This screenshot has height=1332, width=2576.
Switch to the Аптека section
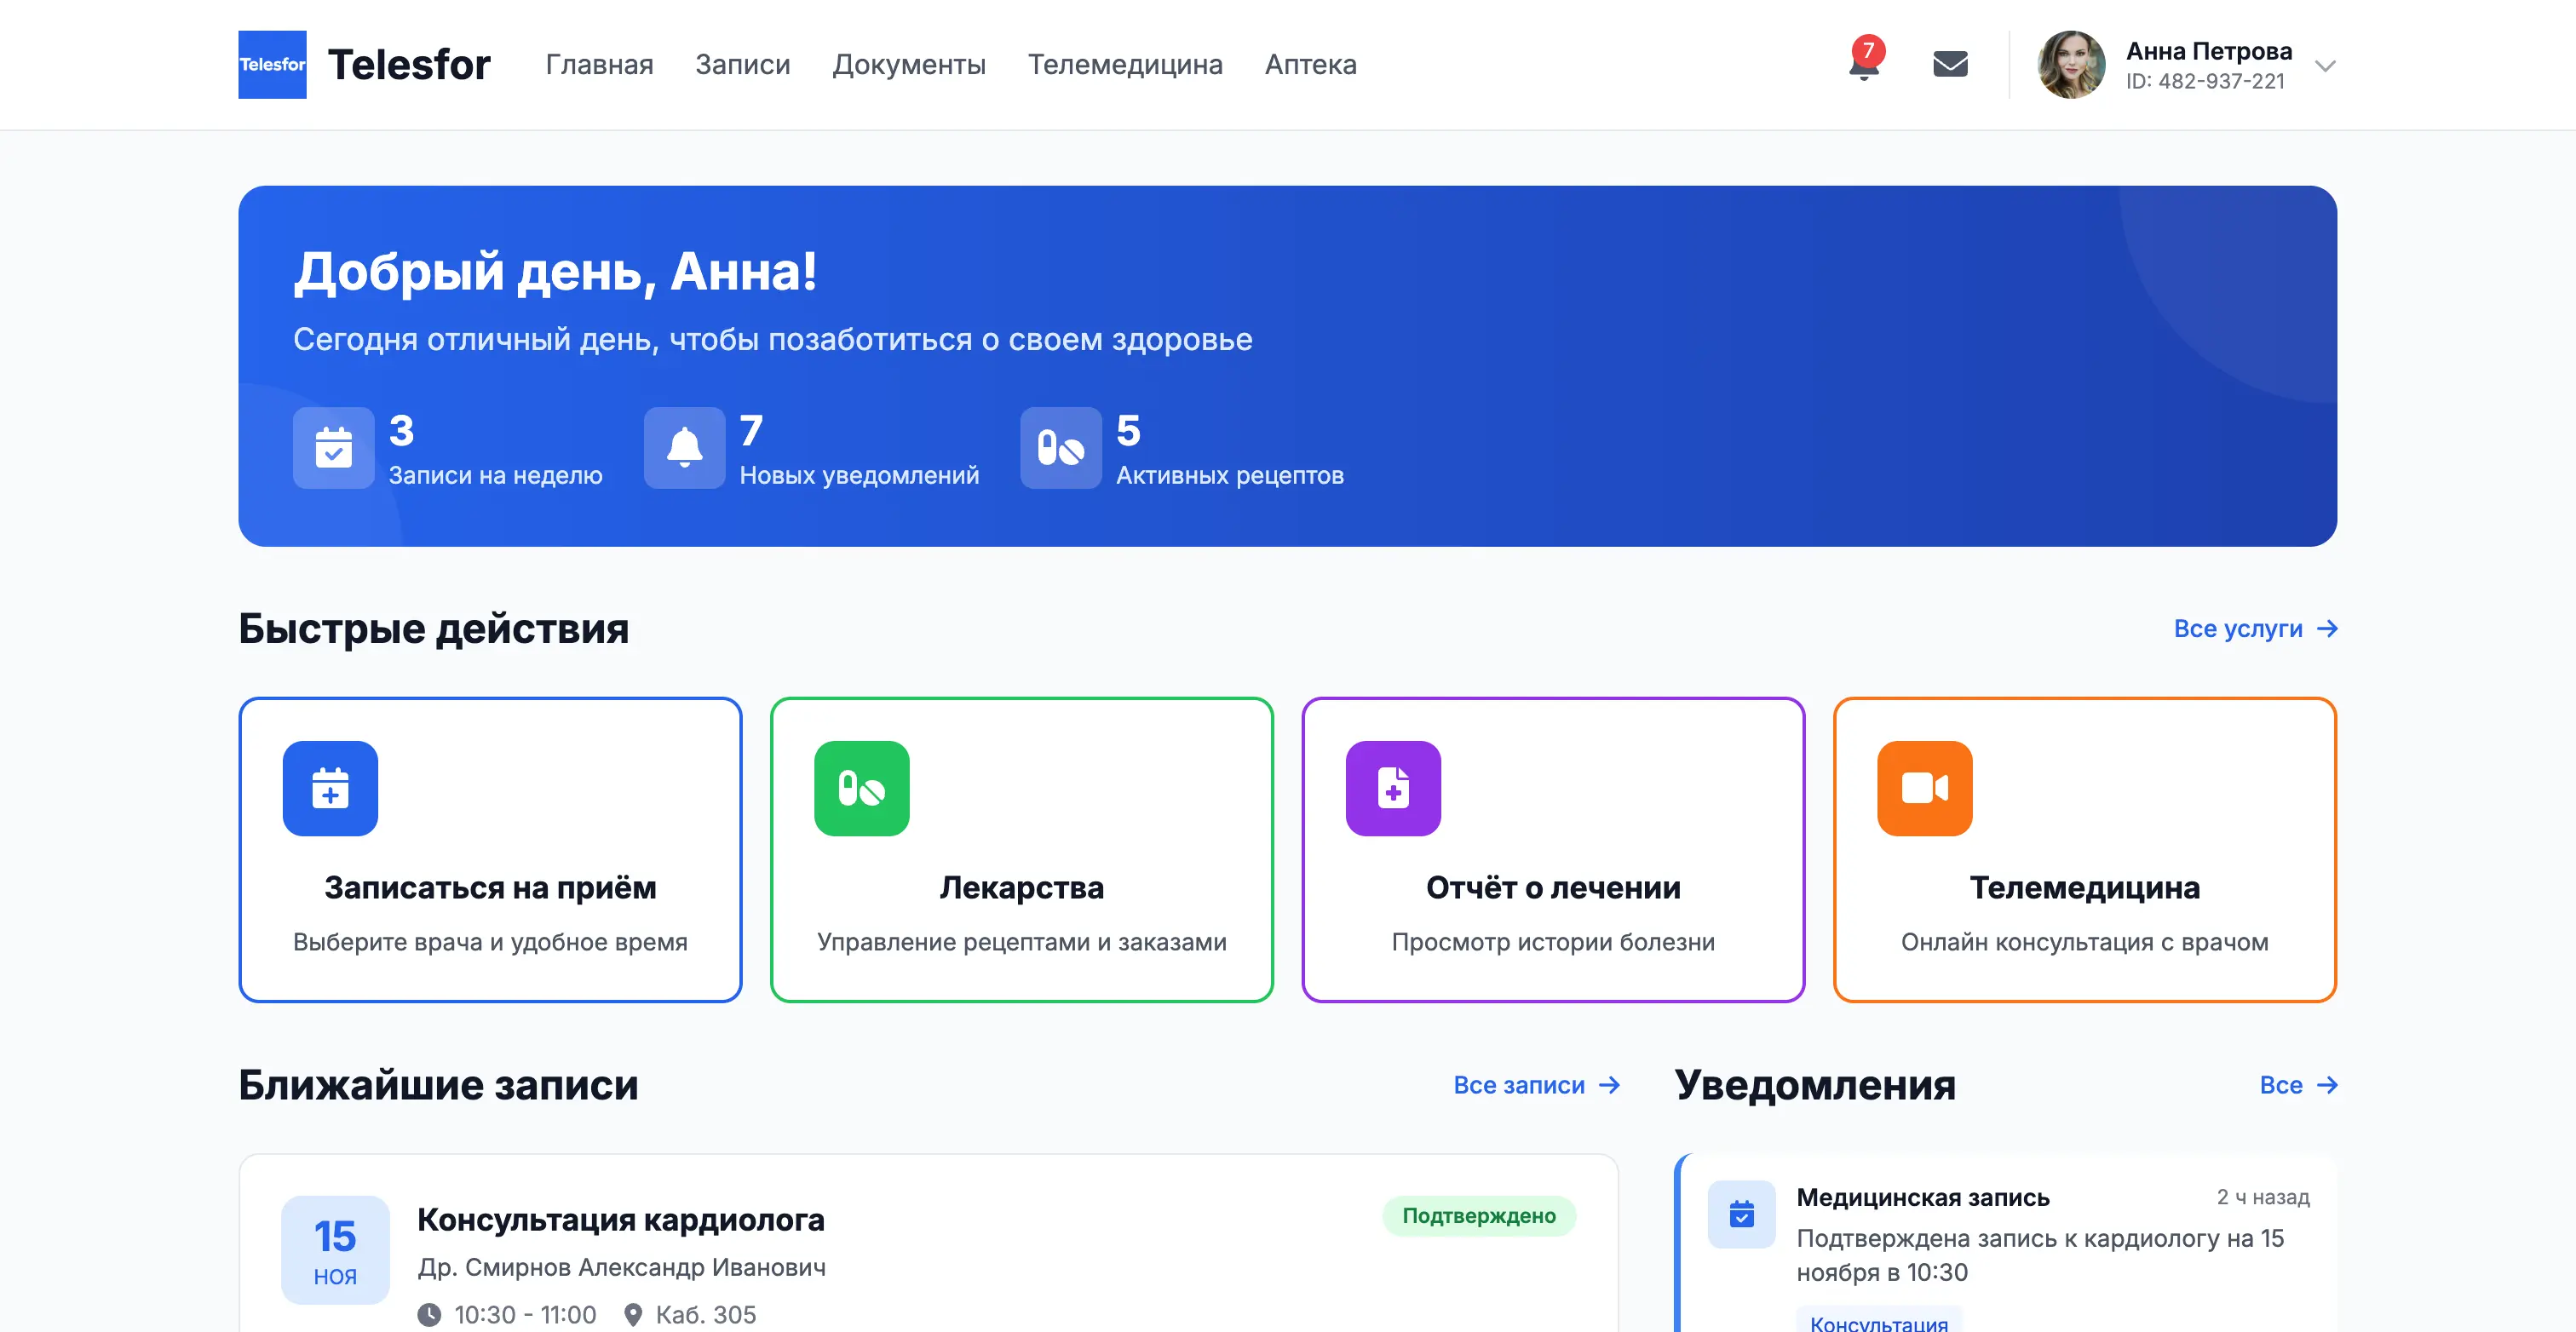[1310, 64]
